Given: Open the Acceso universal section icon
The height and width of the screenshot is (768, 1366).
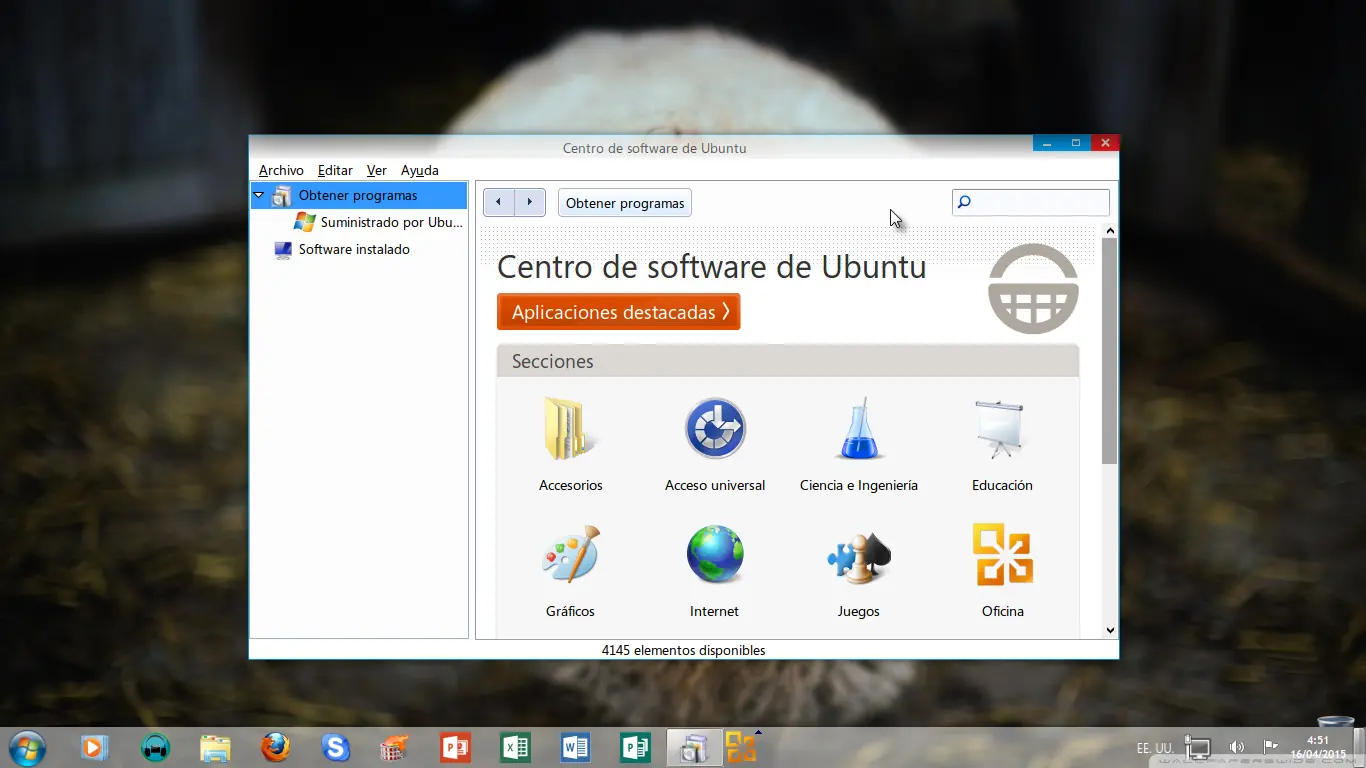Looking at the screenshot, I should coord(715,428).
